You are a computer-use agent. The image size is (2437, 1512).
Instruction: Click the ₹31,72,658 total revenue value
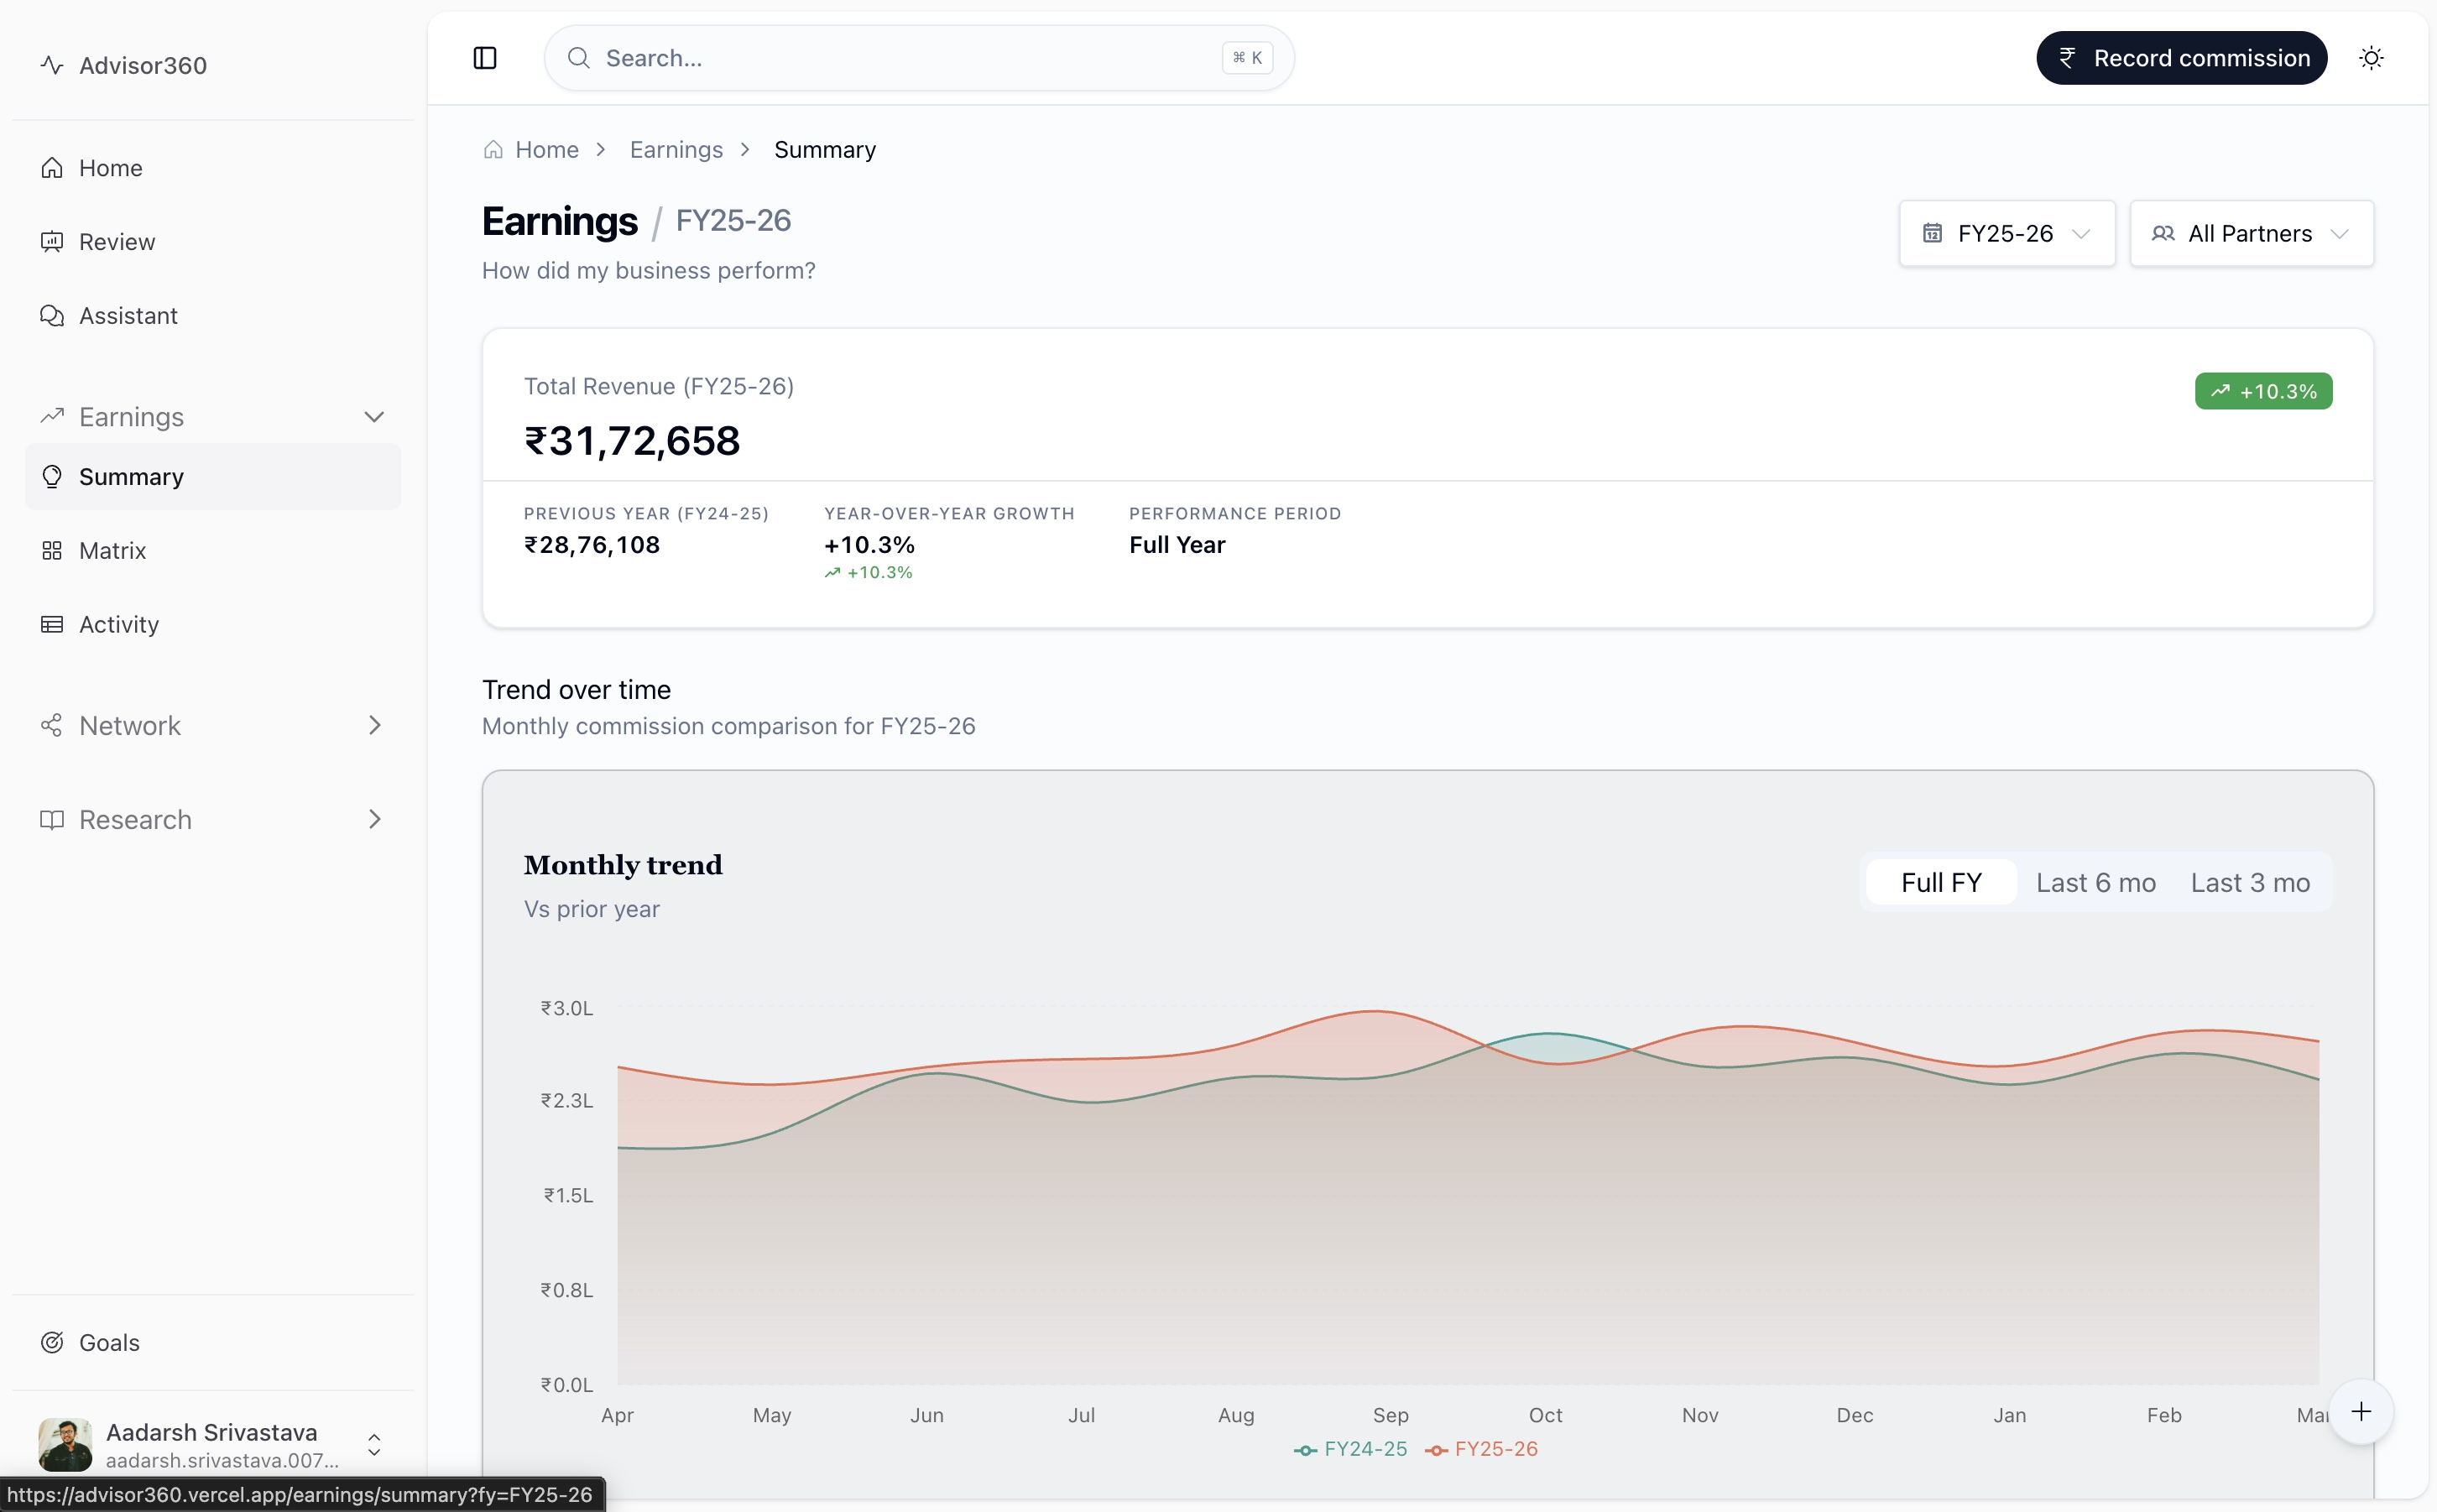pos(632,441)
